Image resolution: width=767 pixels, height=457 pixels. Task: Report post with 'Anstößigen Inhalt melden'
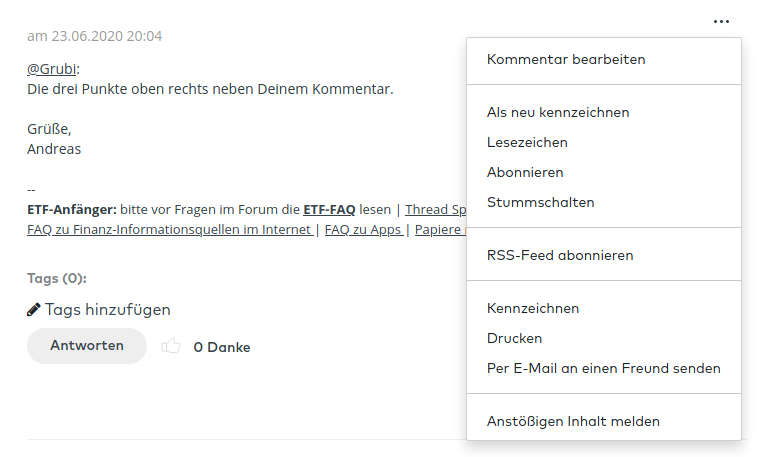573,422
